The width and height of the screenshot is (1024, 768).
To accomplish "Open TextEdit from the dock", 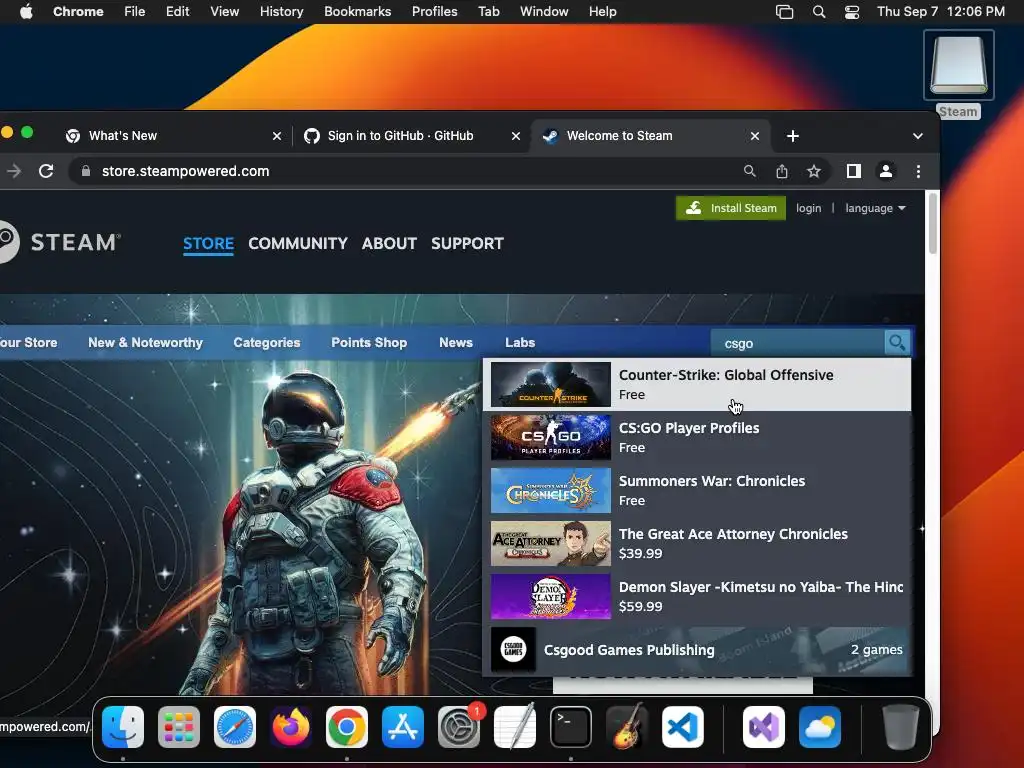I will point(515,727).
